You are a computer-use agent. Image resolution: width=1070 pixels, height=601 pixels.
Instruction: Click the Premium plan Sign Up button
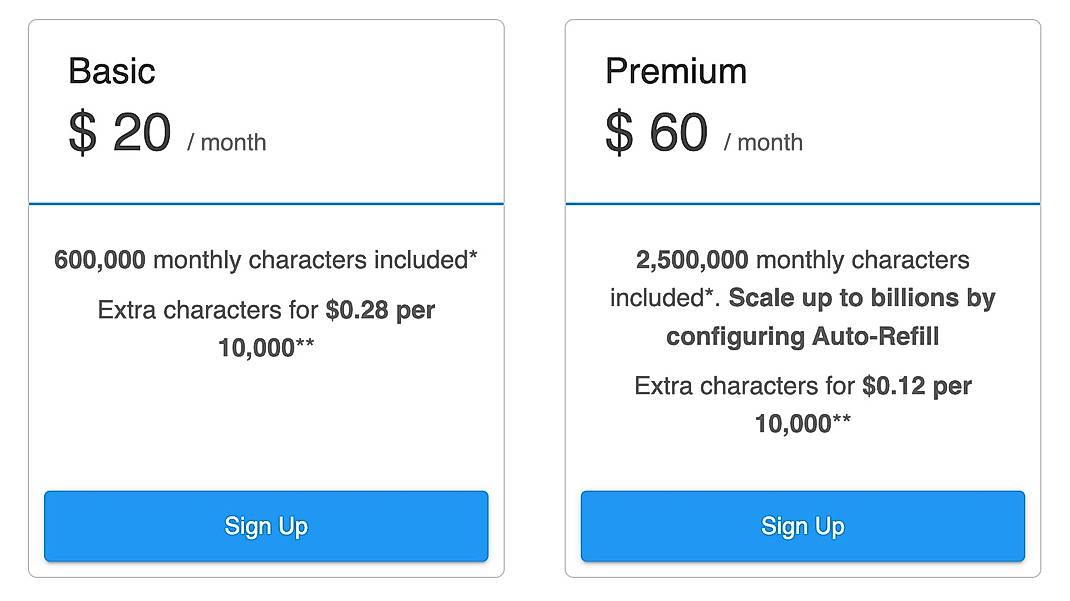point(801,526)
